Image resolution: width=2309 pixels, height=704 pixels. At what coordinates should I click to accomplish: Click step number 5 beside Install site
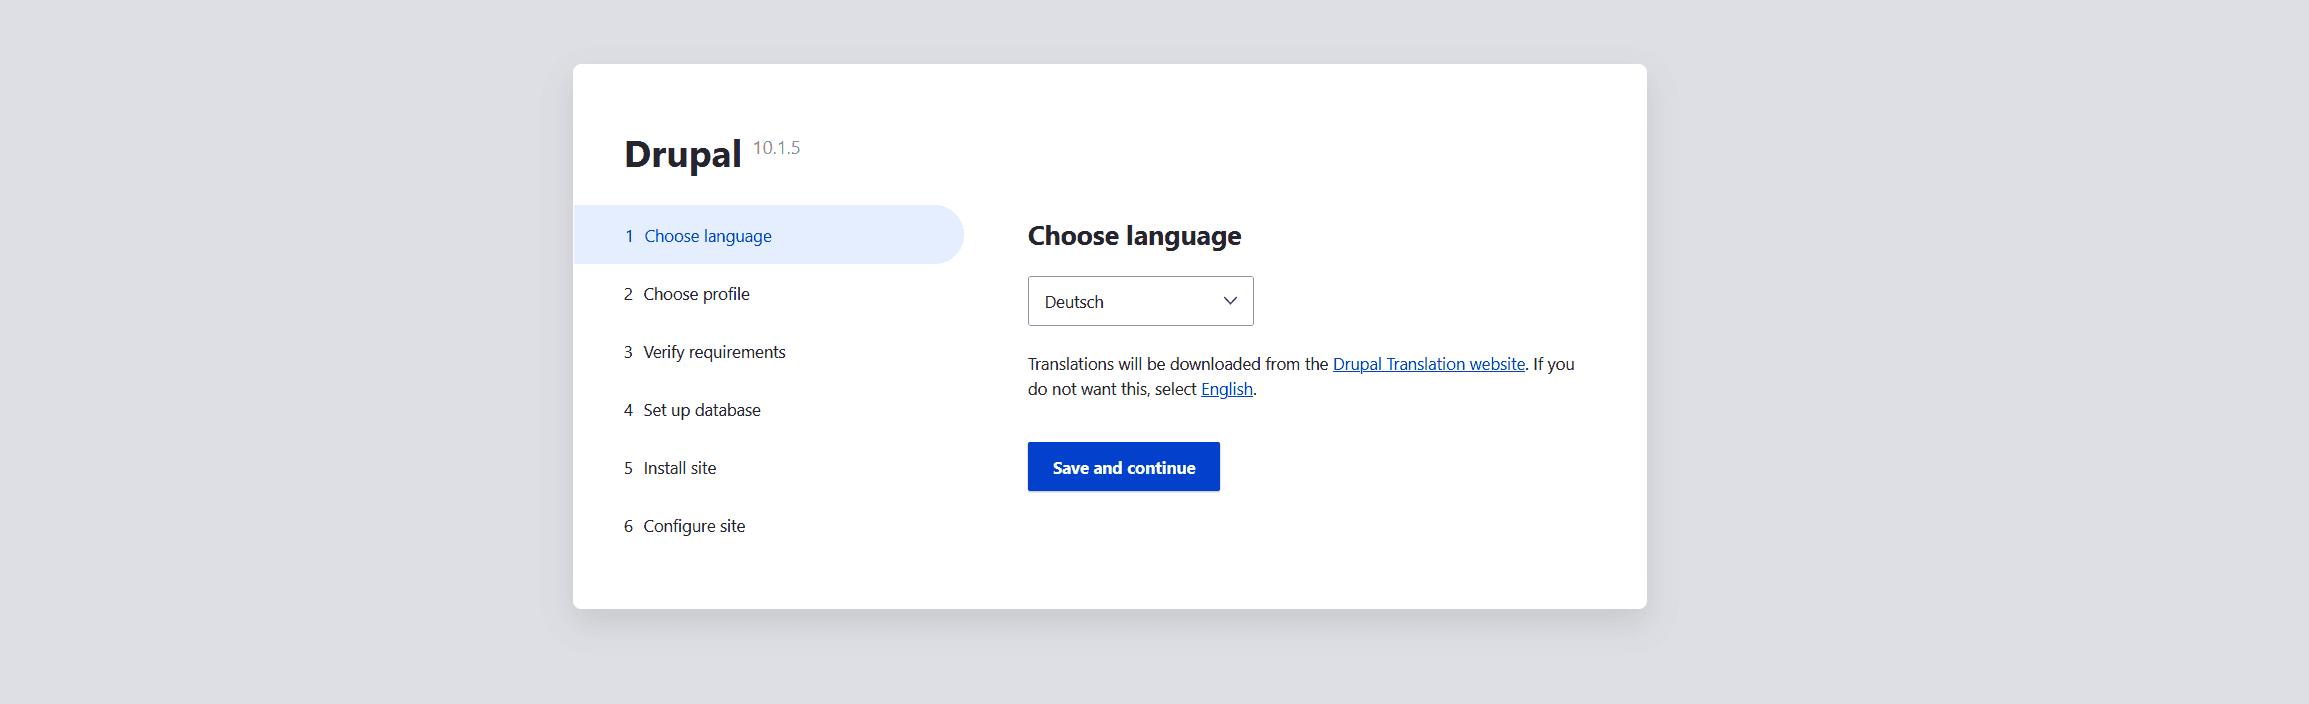click(628, 468)
